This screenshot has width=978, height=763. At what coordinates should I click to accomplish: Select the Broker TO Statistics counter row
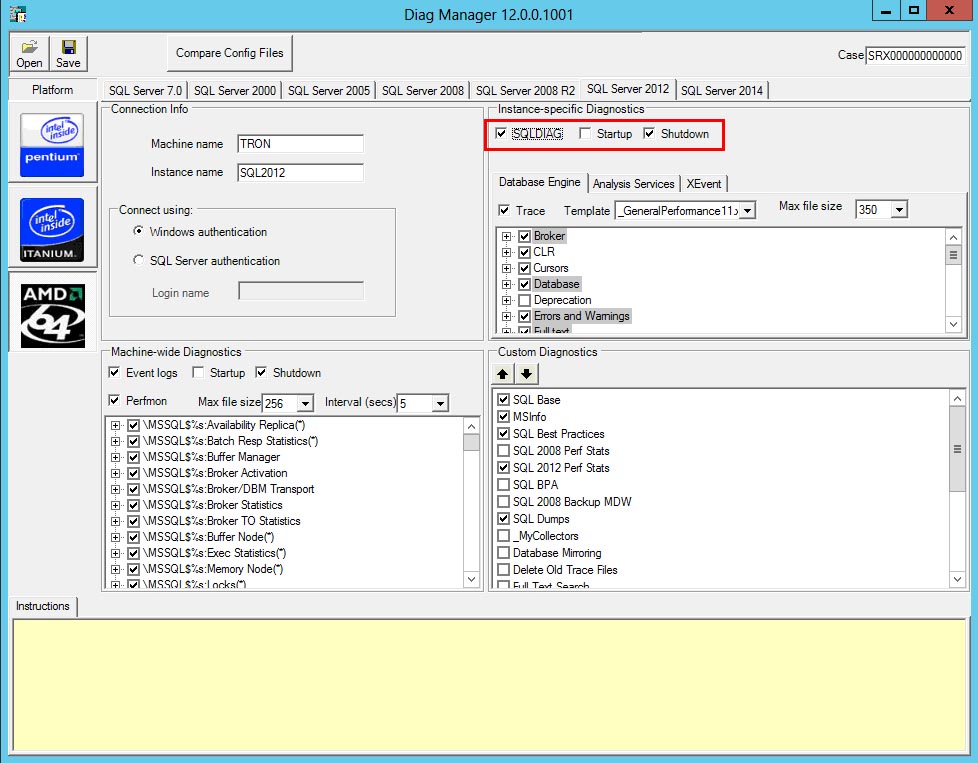point(221,521)
